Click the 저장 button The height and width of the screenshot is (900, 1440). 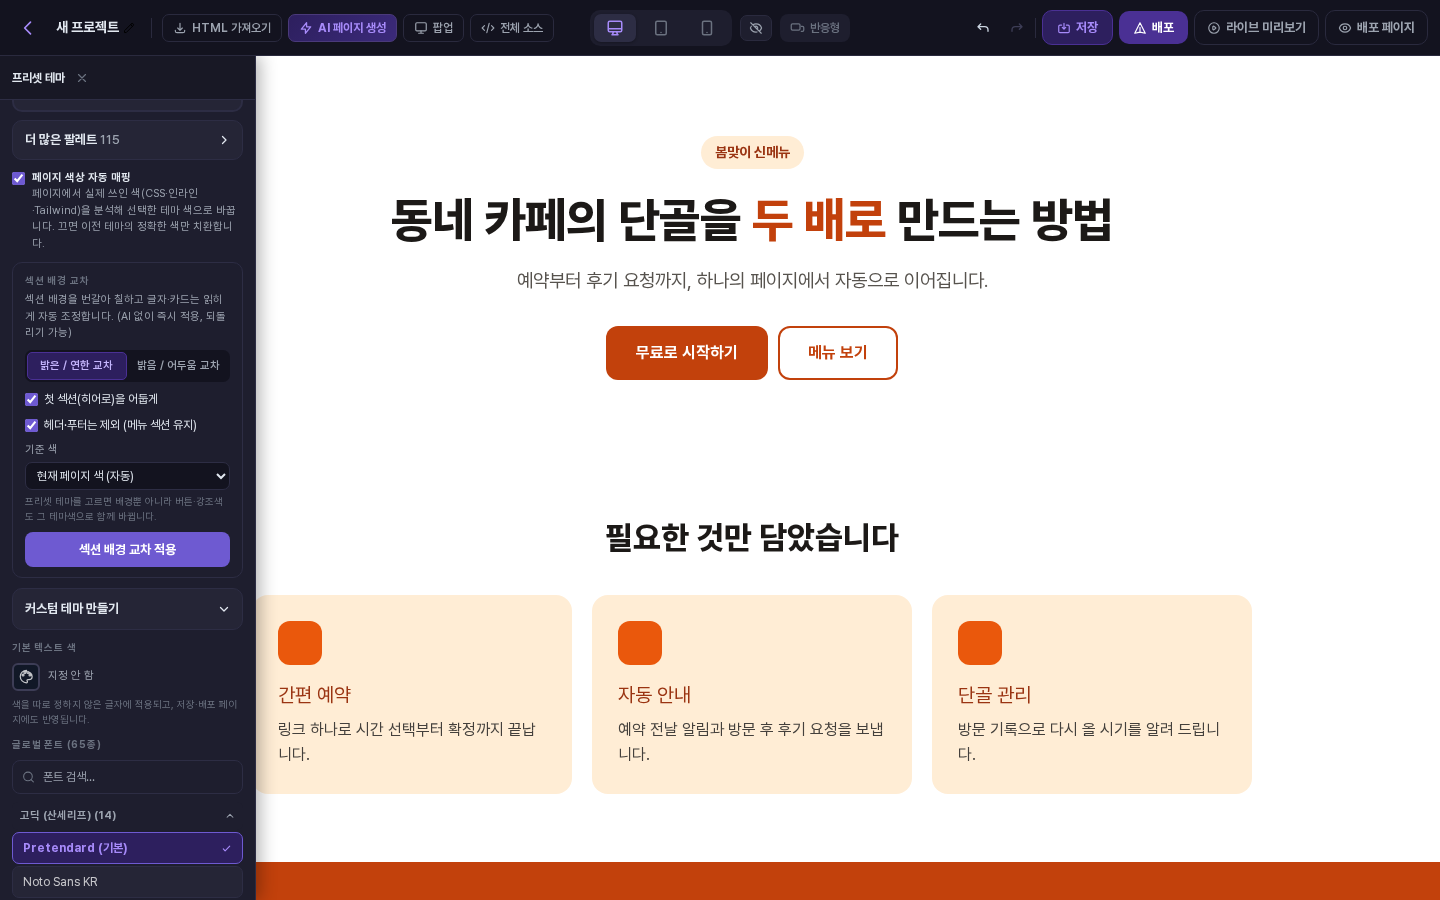click(1077, 28)
